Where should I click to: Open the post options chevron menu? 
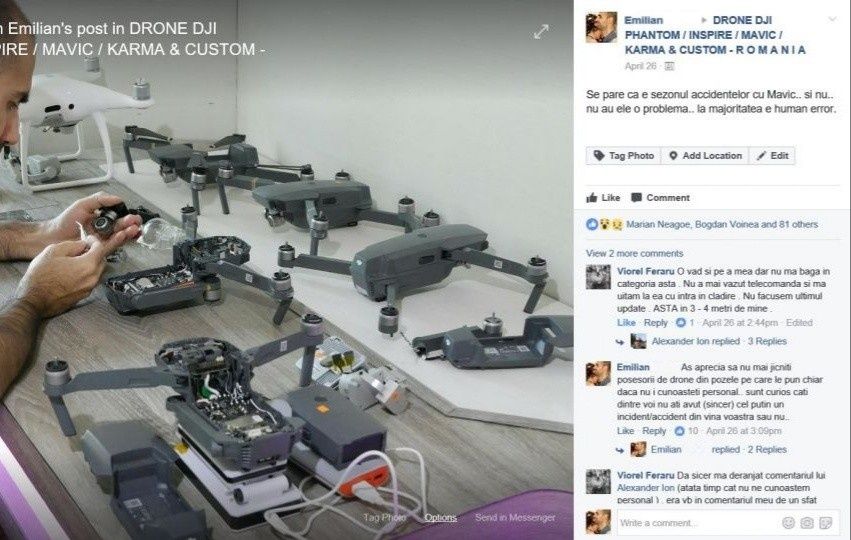(832, 20)
